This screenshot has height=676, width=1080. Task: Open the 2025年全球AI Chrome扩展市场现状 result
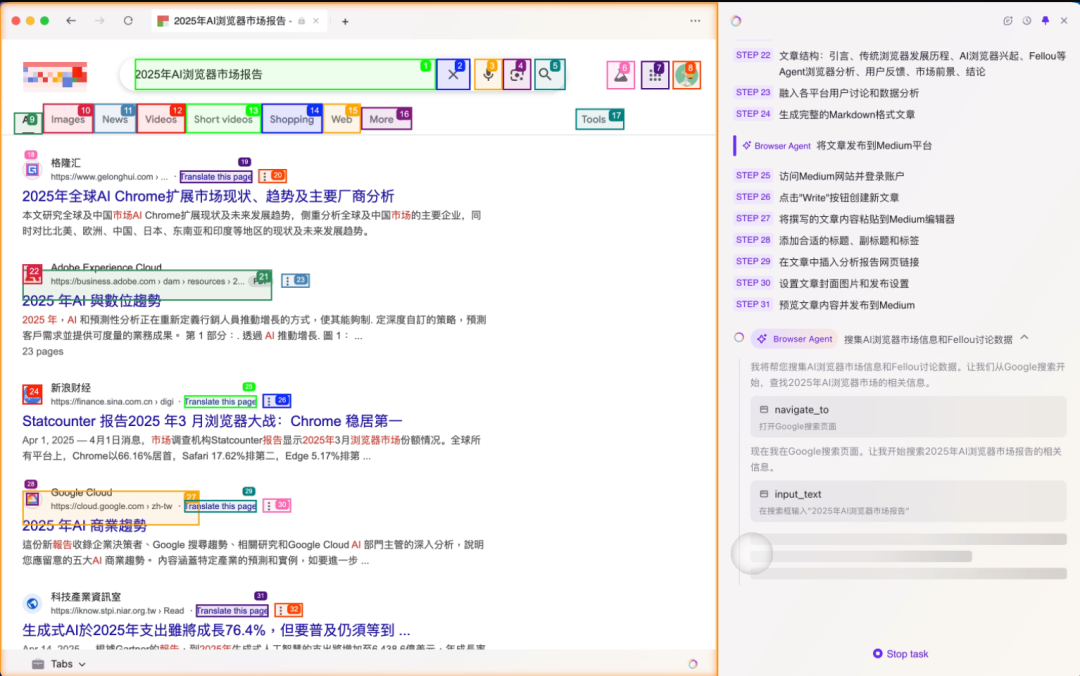208,196
